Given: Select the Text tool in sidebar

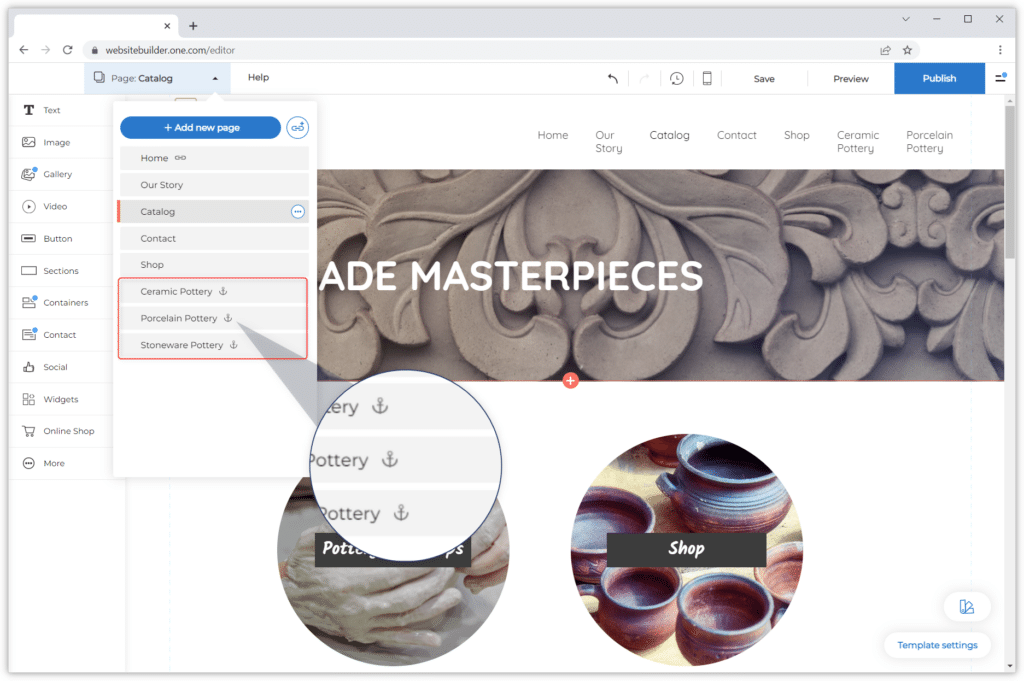Looking at the screenshot, I should (29, 110).
